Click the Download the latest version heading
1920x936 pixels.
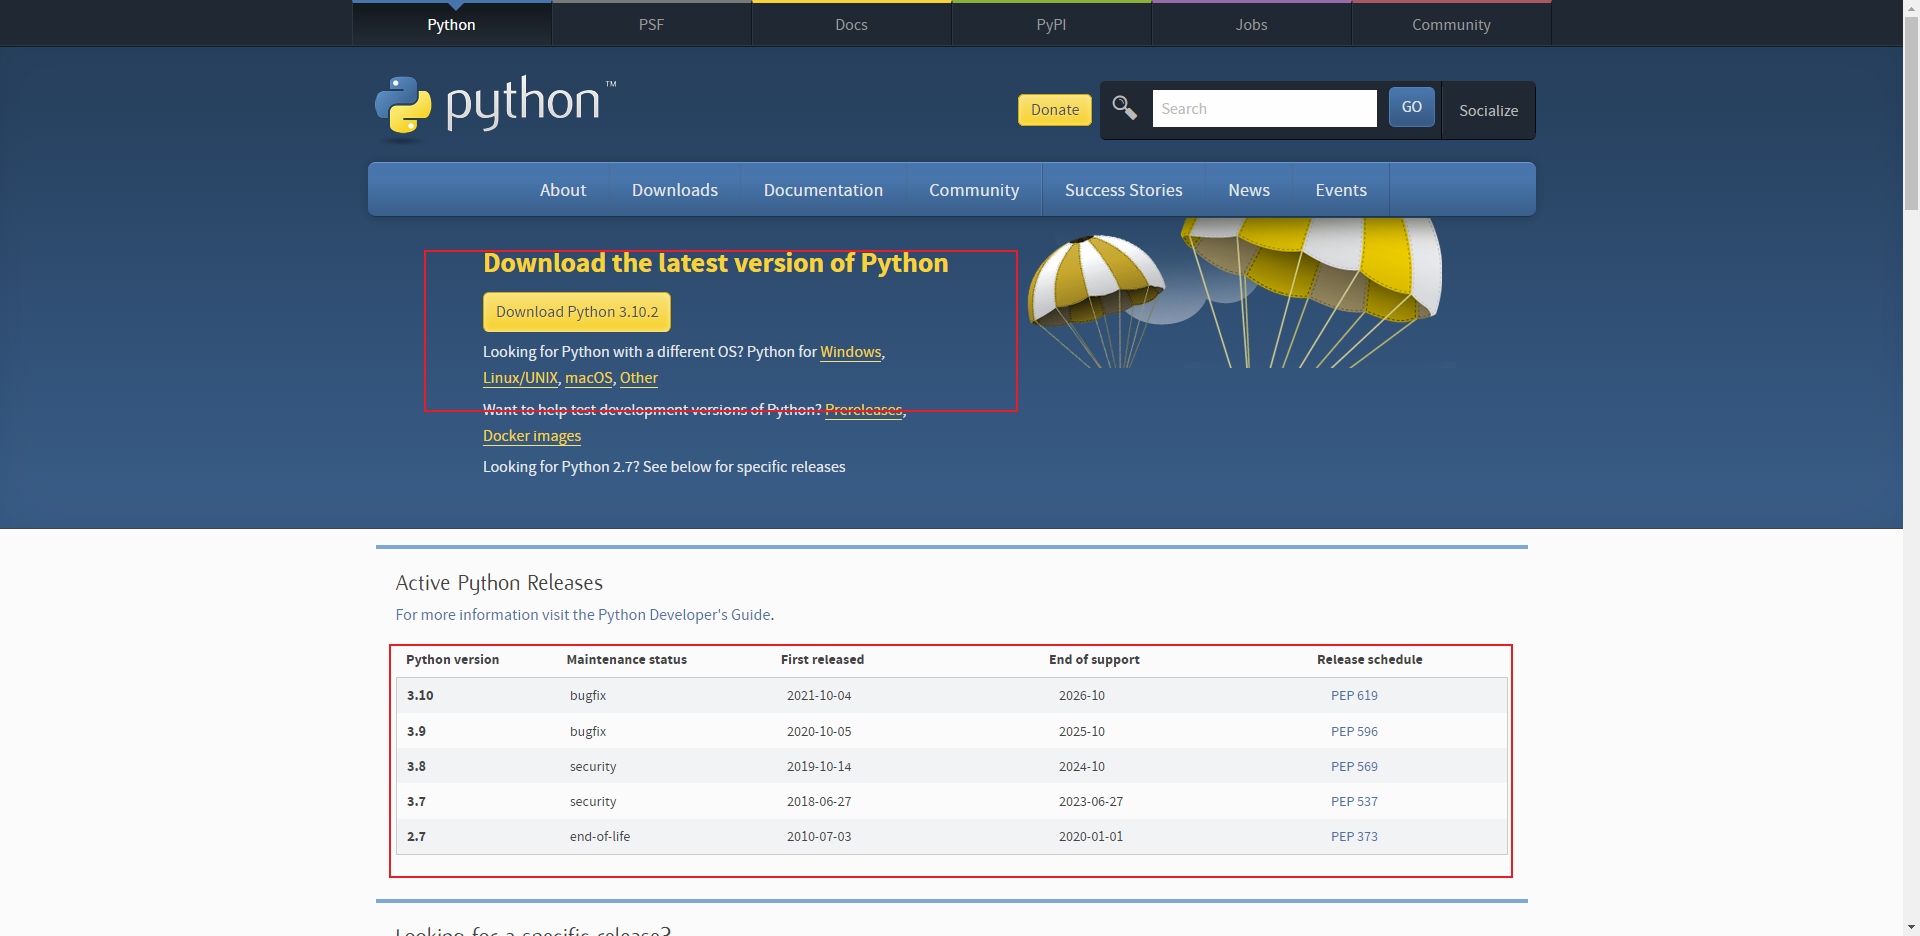(x=716, y=263)
